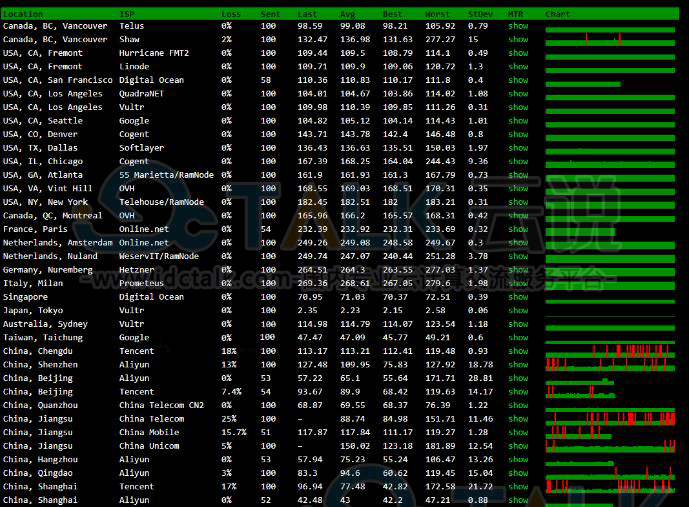The width and height of the screenshot is (690, 507).
Task: Click 'China, Quanzhou' location cell
Action: (x=40, y=405)
